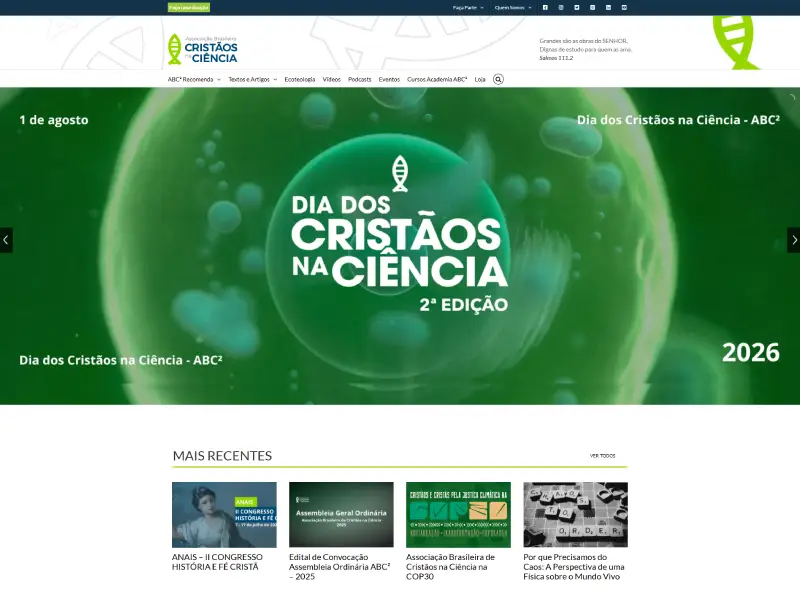
Task: Expand the Quem Somos dropdown
Action: pos(513,8)
